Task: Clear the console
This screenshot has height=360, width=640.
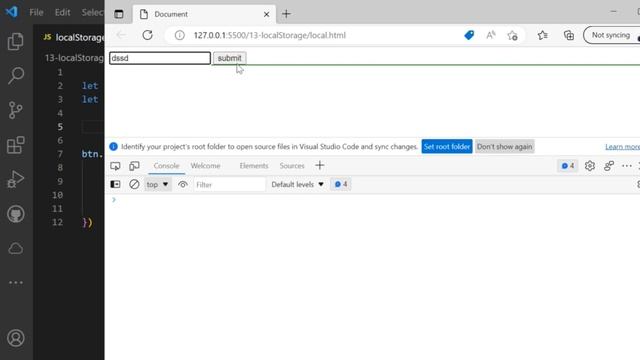Action: [134, 184]
